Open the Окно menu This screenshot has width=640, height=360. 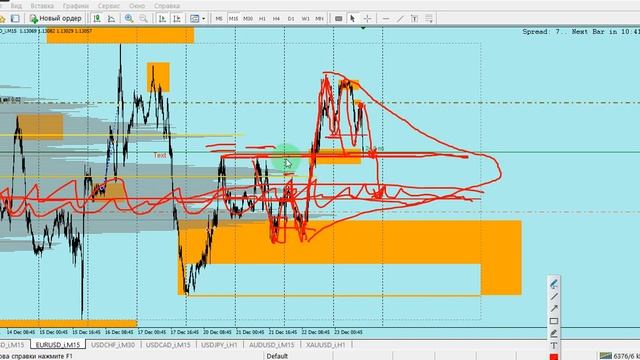point(137,6)
